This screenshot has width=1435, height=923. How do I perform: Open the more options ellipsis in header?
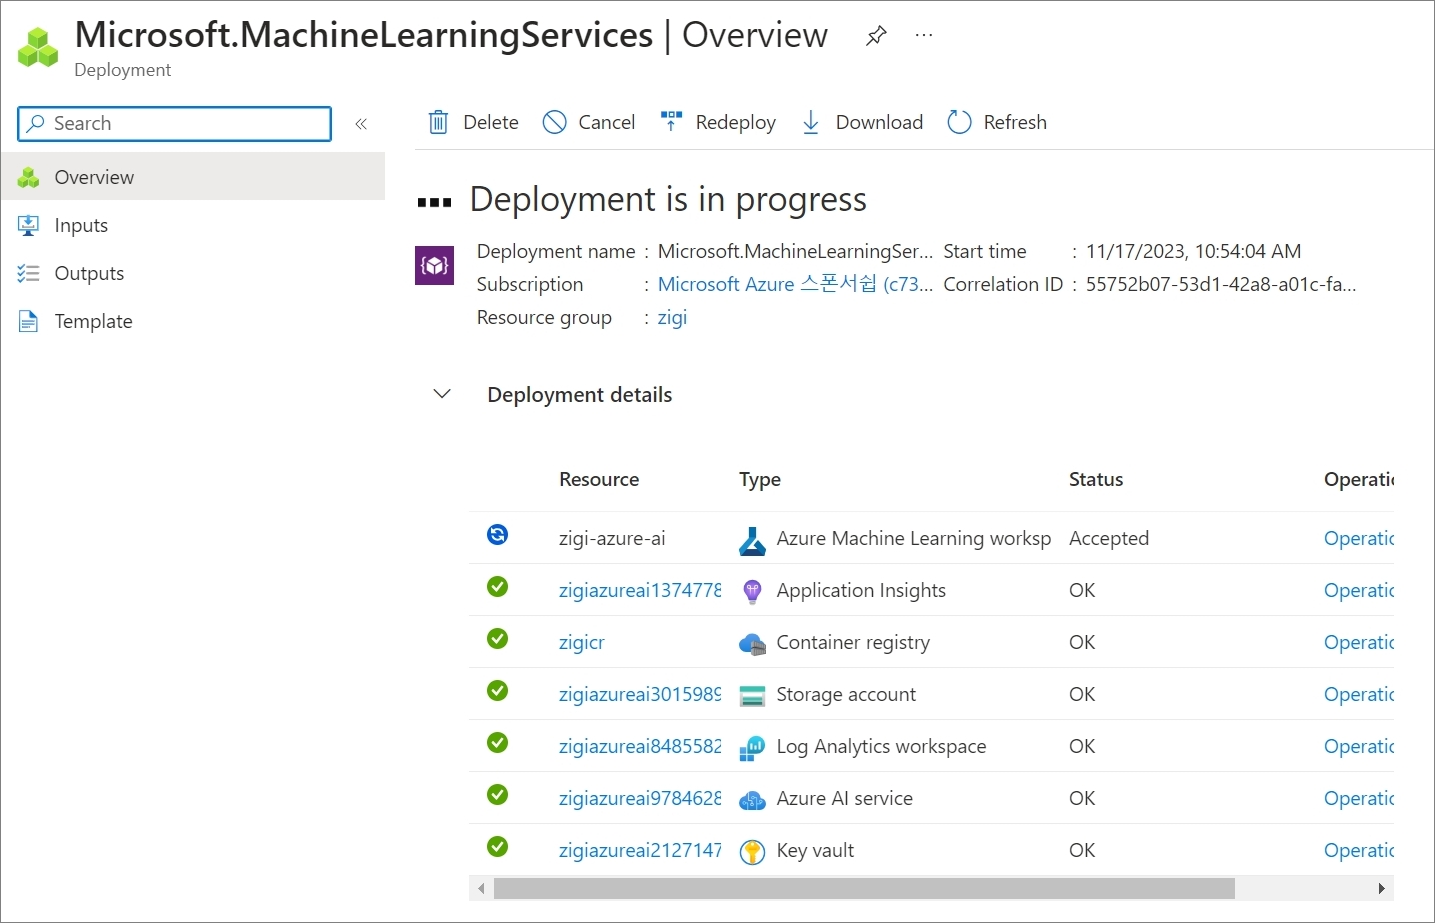pyautogui.click(x=924, y=35)
